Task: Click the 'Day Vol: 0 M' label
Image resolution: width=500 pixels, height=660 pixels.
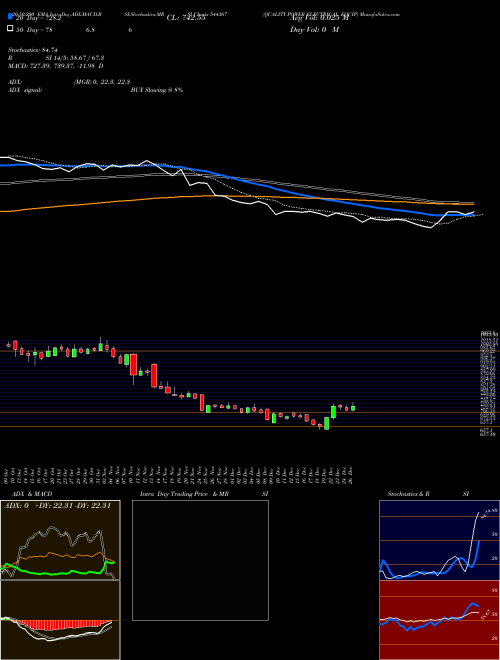Action: 314,29
